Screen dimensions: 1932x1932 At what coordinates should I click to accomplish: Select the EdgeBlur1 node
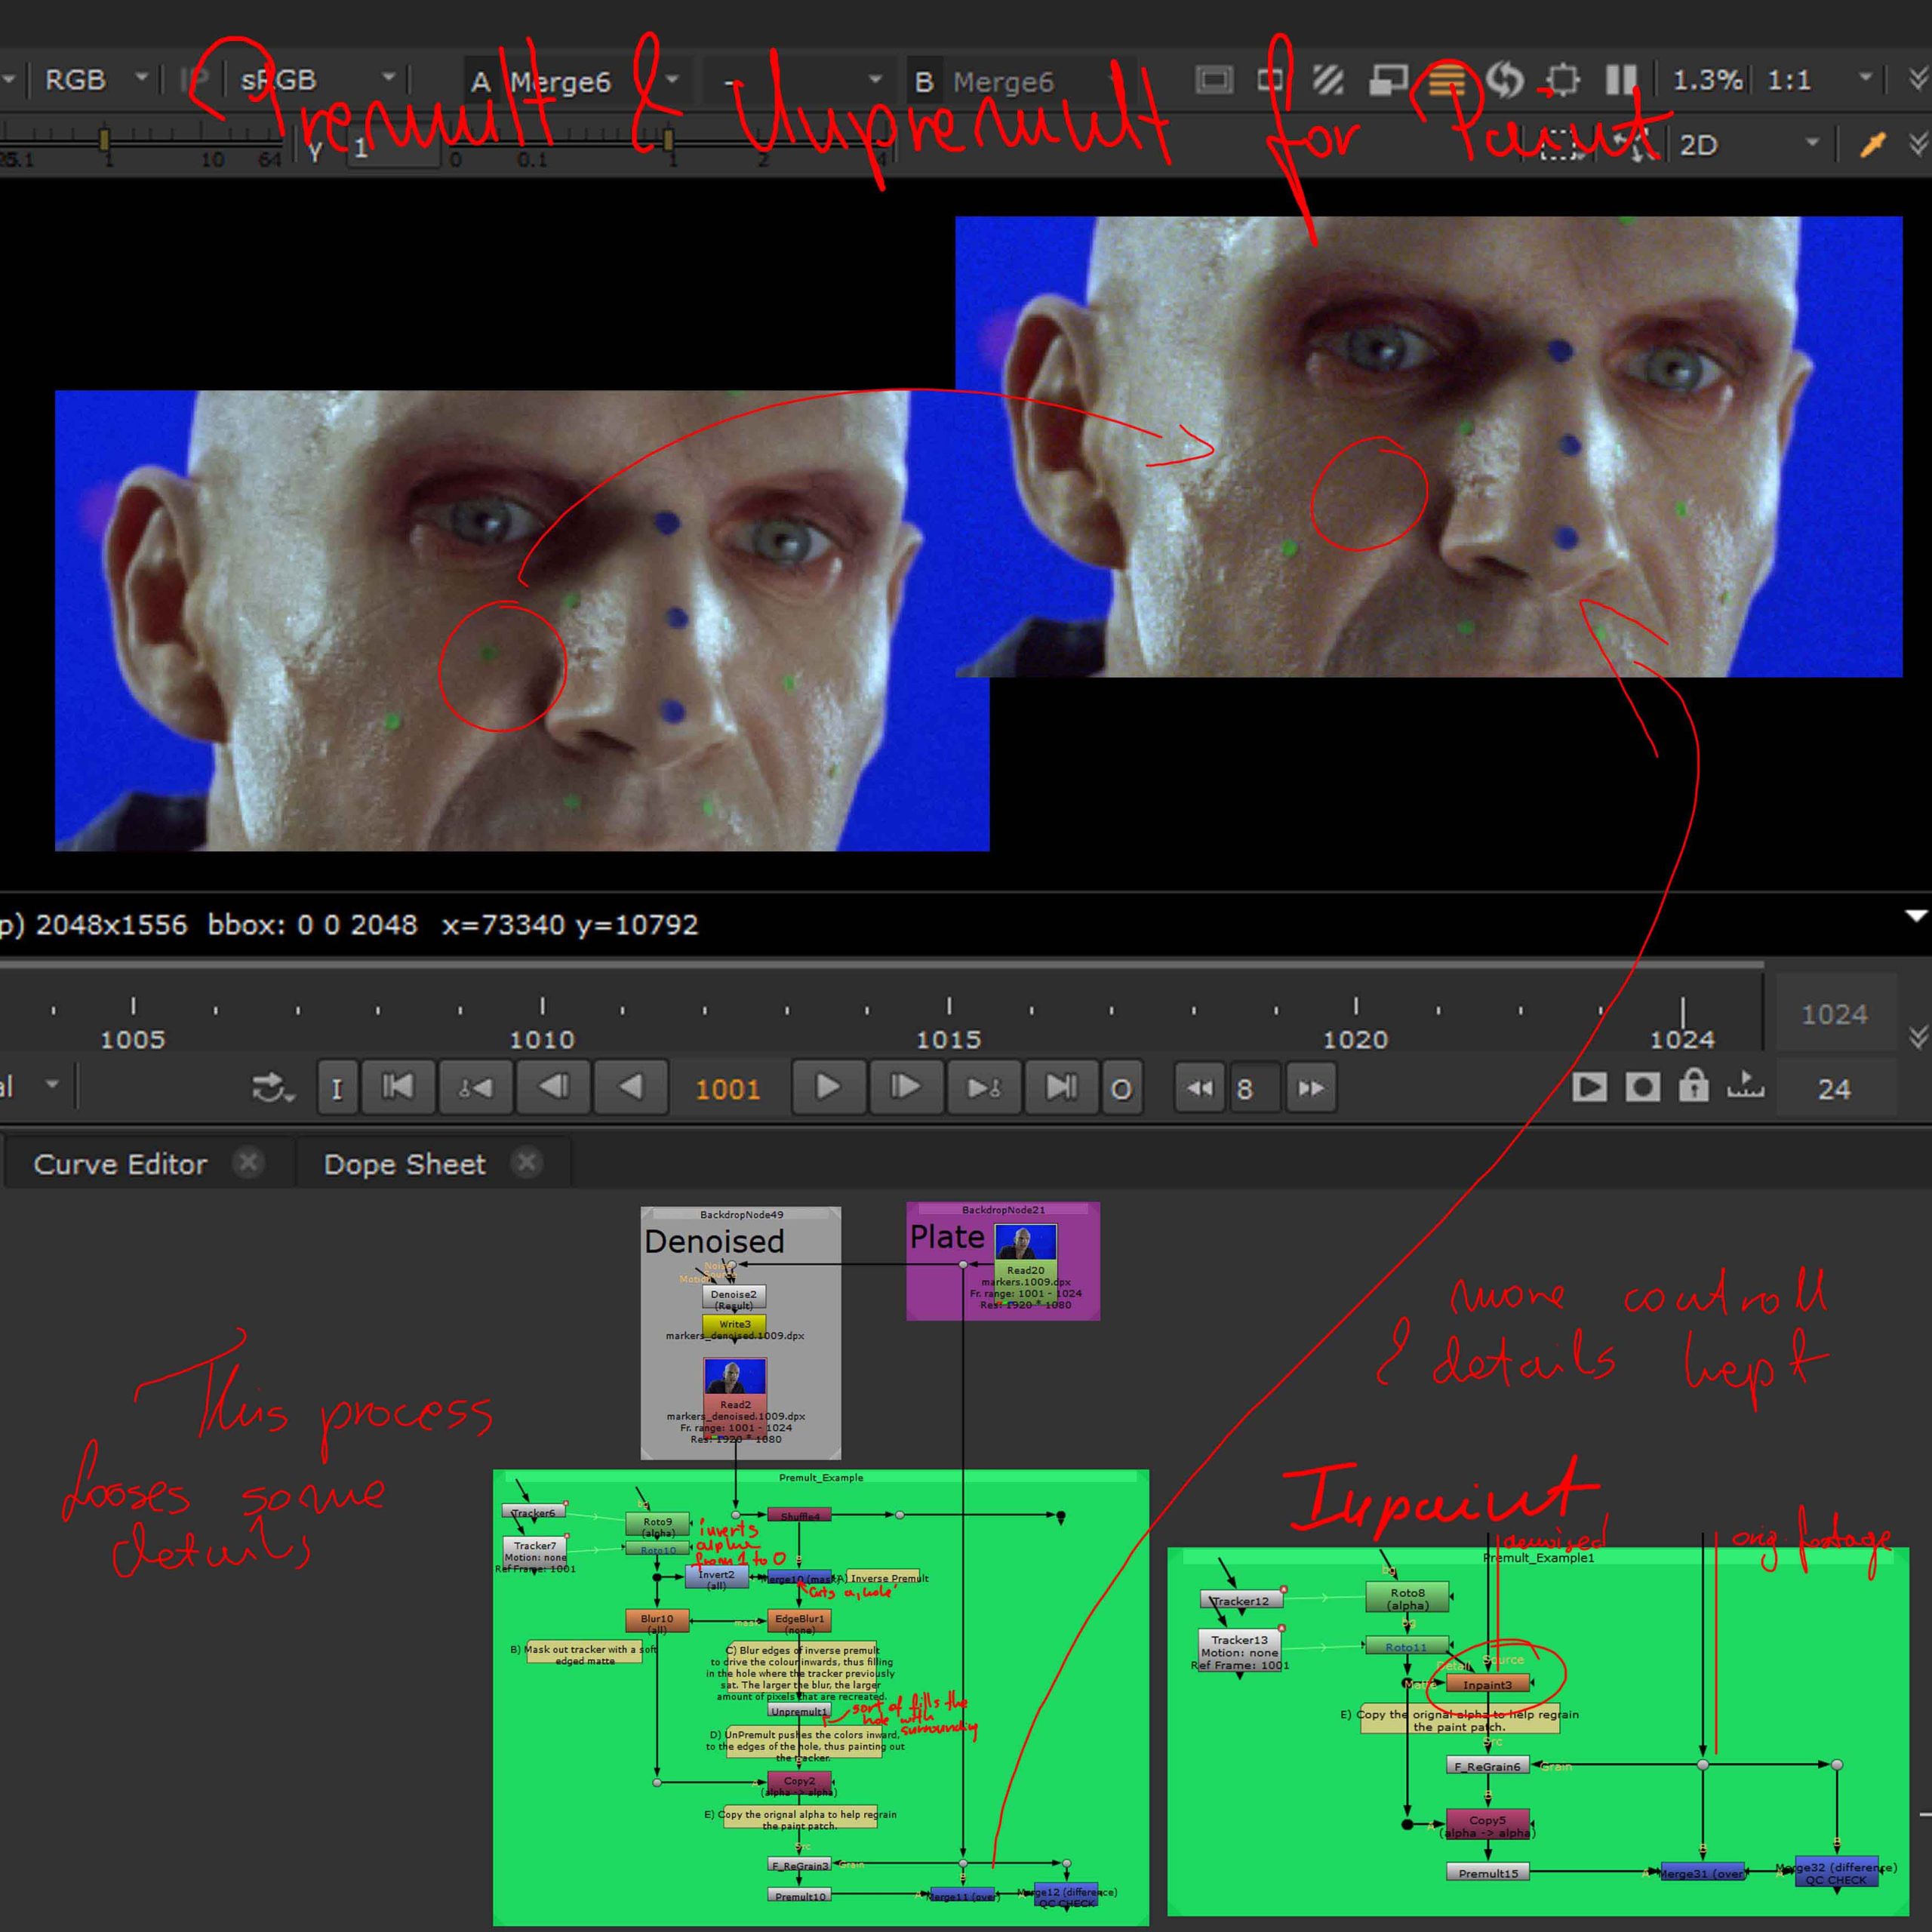[799, 1621]
